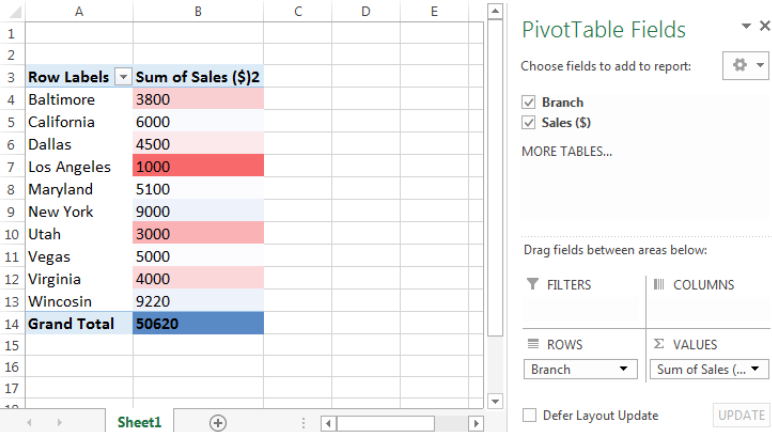
Task: Open the Branch dropdown in ROWS area
Action: tap(580, 369)
